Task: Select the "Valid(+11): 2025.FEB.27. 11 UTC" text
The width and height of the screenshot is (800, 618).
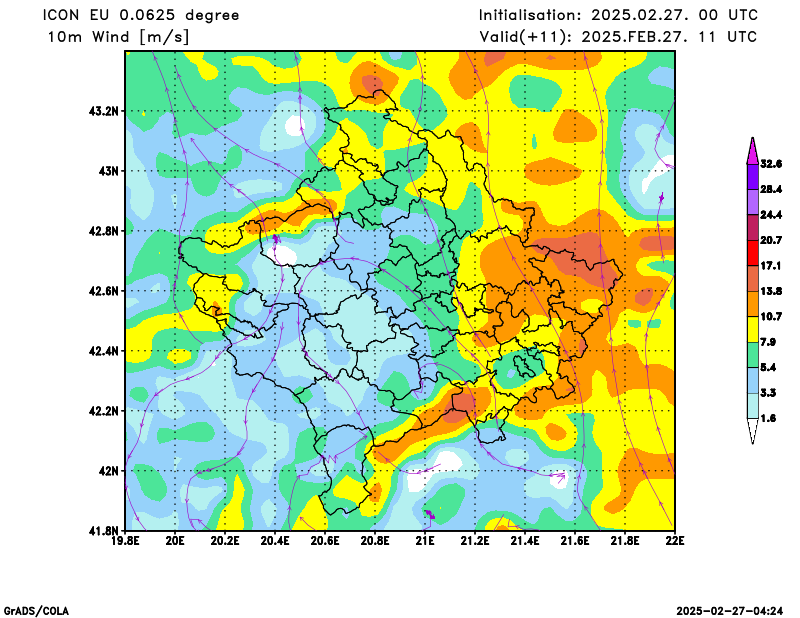Action: (x=618, y=37)
